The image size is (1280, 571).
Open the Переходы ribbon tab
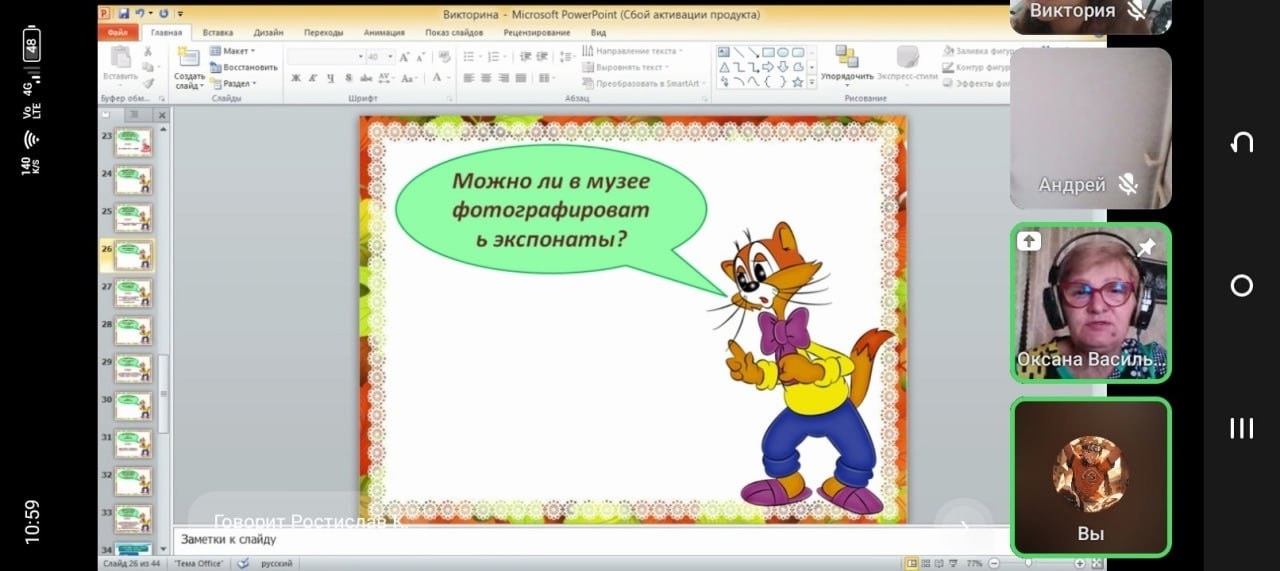(323, 32)
